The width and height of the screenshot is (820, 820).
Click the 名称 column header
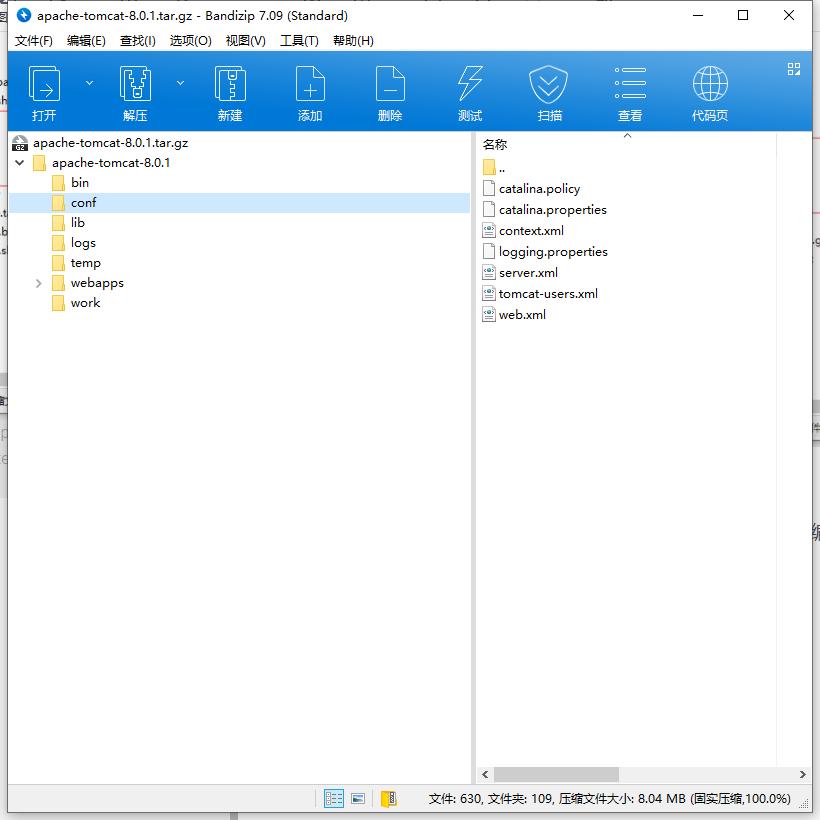pos(627,145)
